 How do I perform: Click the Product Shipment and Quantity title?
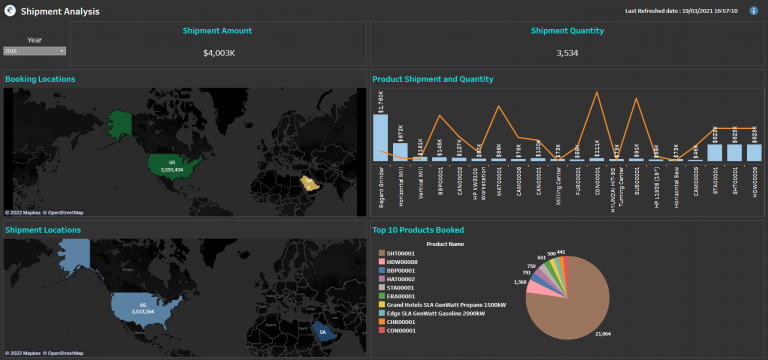coord(433,79)
